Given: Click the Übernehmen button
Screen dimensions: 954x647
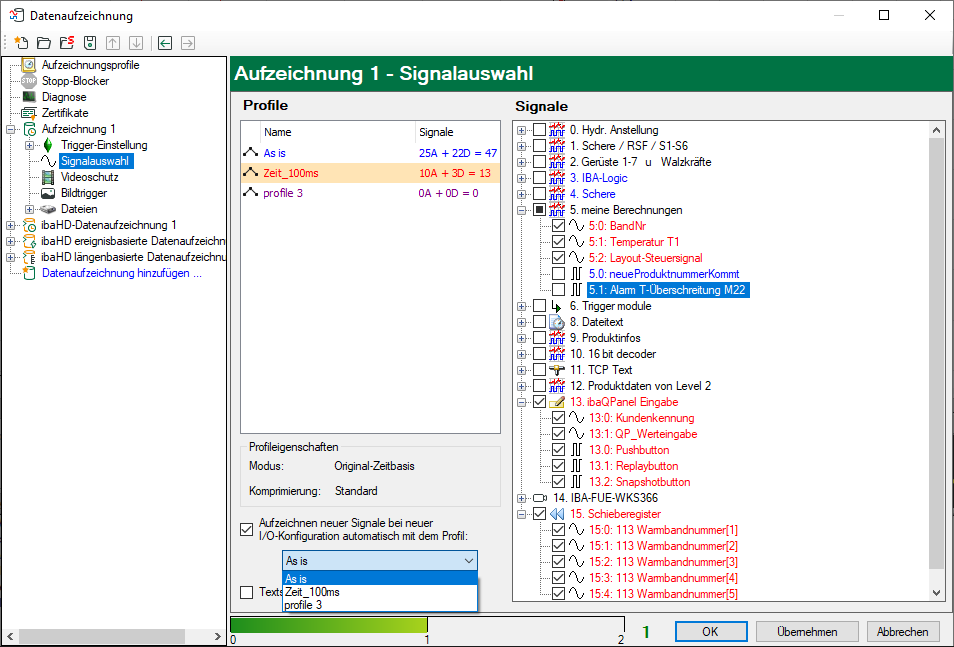Looking at the screenshot, I should pos(807,632).
